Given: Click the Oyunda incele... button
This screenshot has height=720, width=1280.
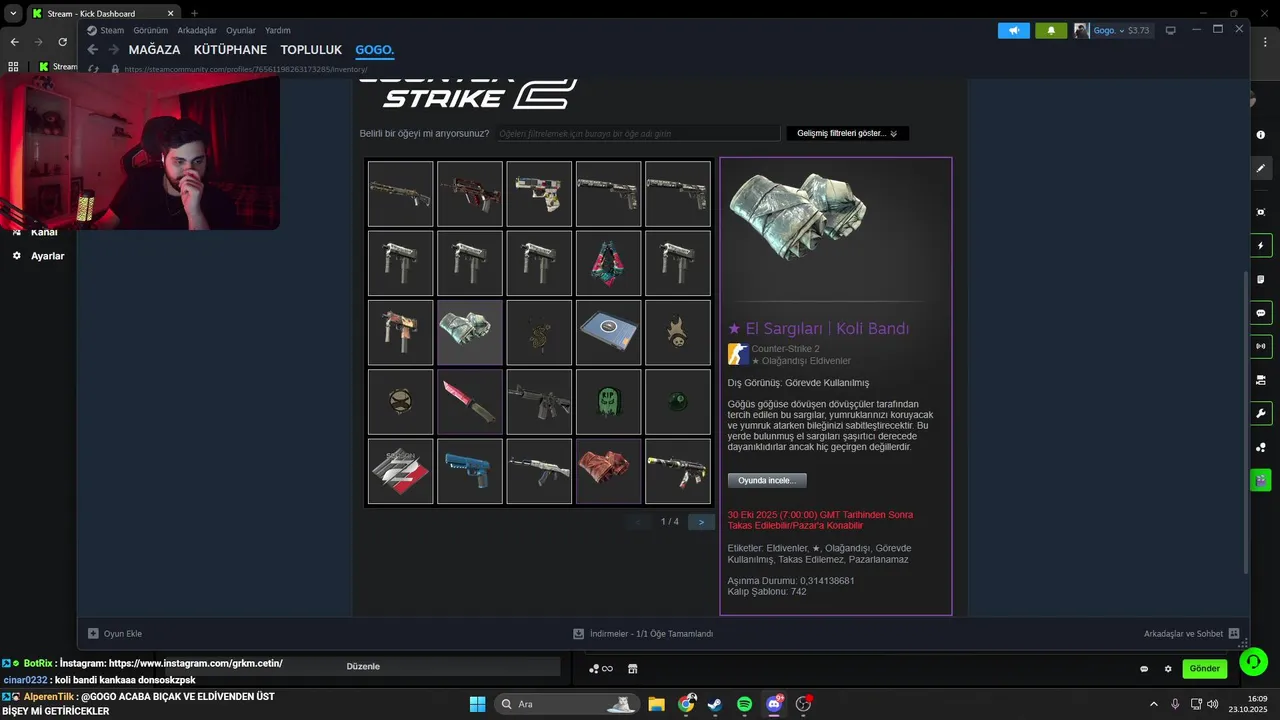Looking at the screenshot, I should [x=767, y=481].
